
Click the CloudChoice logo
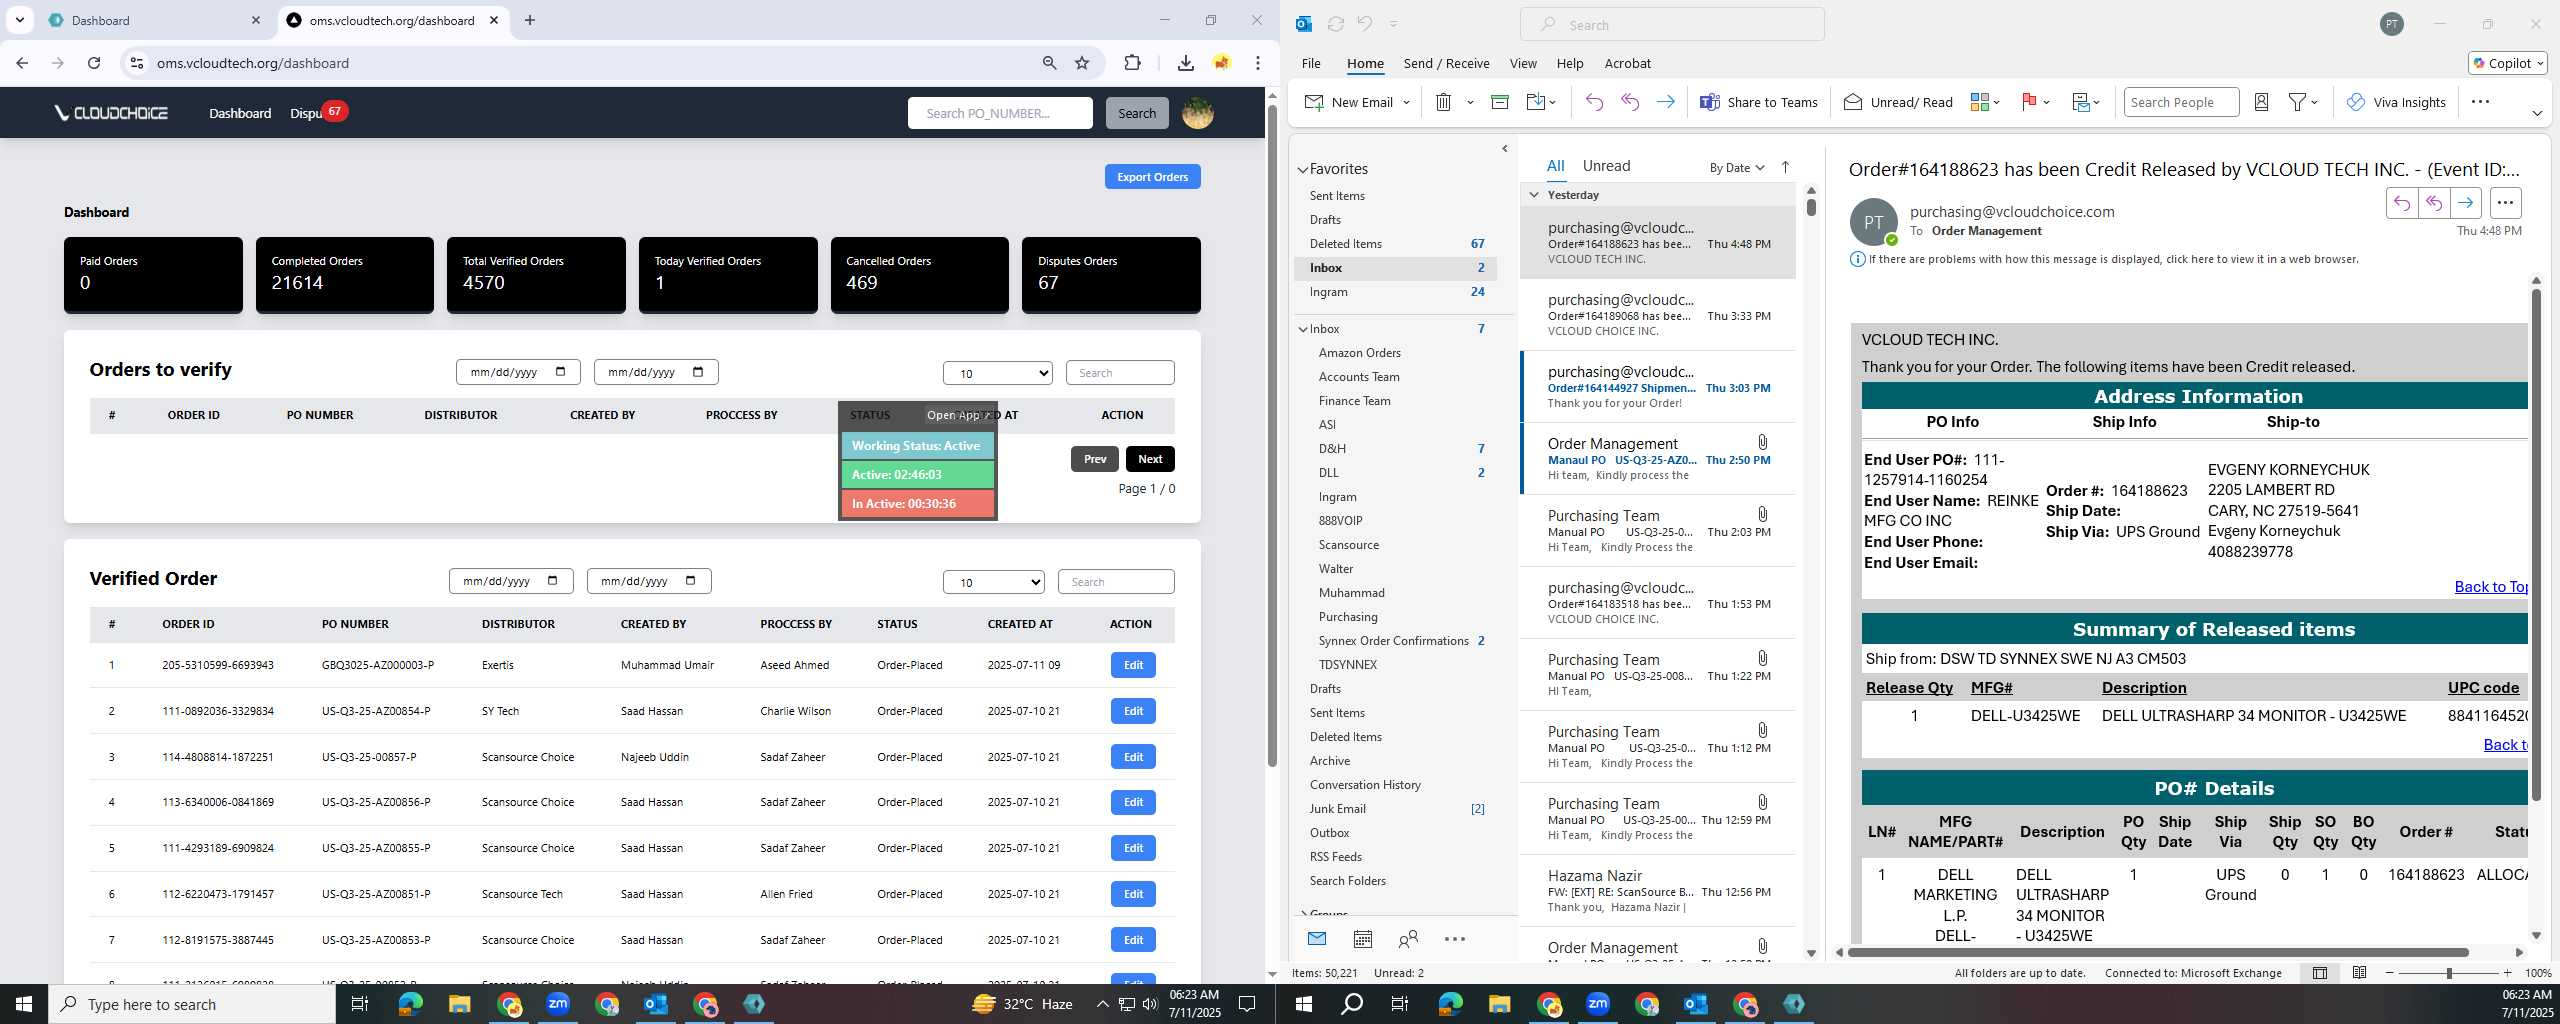tap(111, 113)
